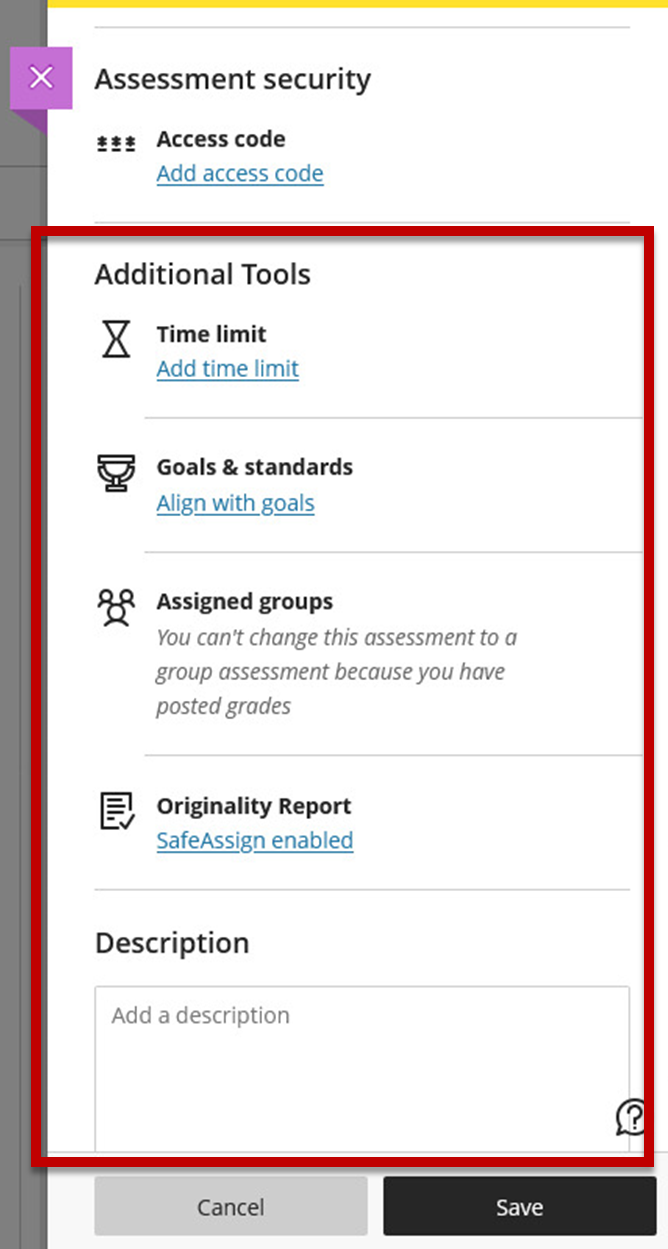Open the Align with goals link
The image size is (668, 1249).
point(236,503)
